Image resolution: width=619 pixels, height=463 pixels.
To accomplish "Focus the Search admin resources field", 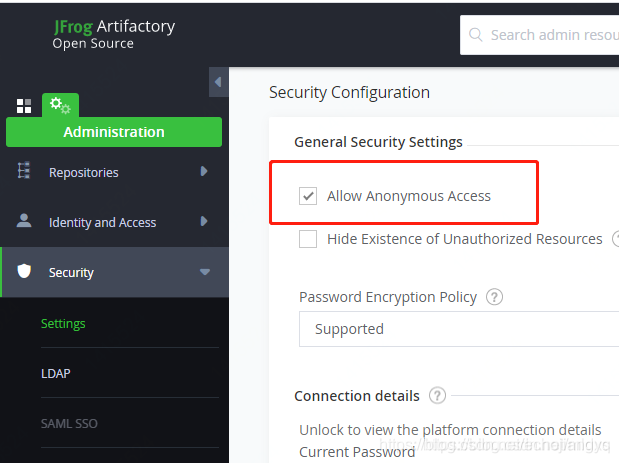I will click(550, 35).
